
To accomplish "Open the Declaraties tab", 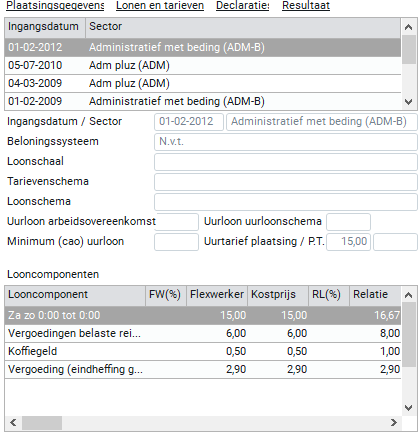I will pyautogui.click(x=243, y=5).
